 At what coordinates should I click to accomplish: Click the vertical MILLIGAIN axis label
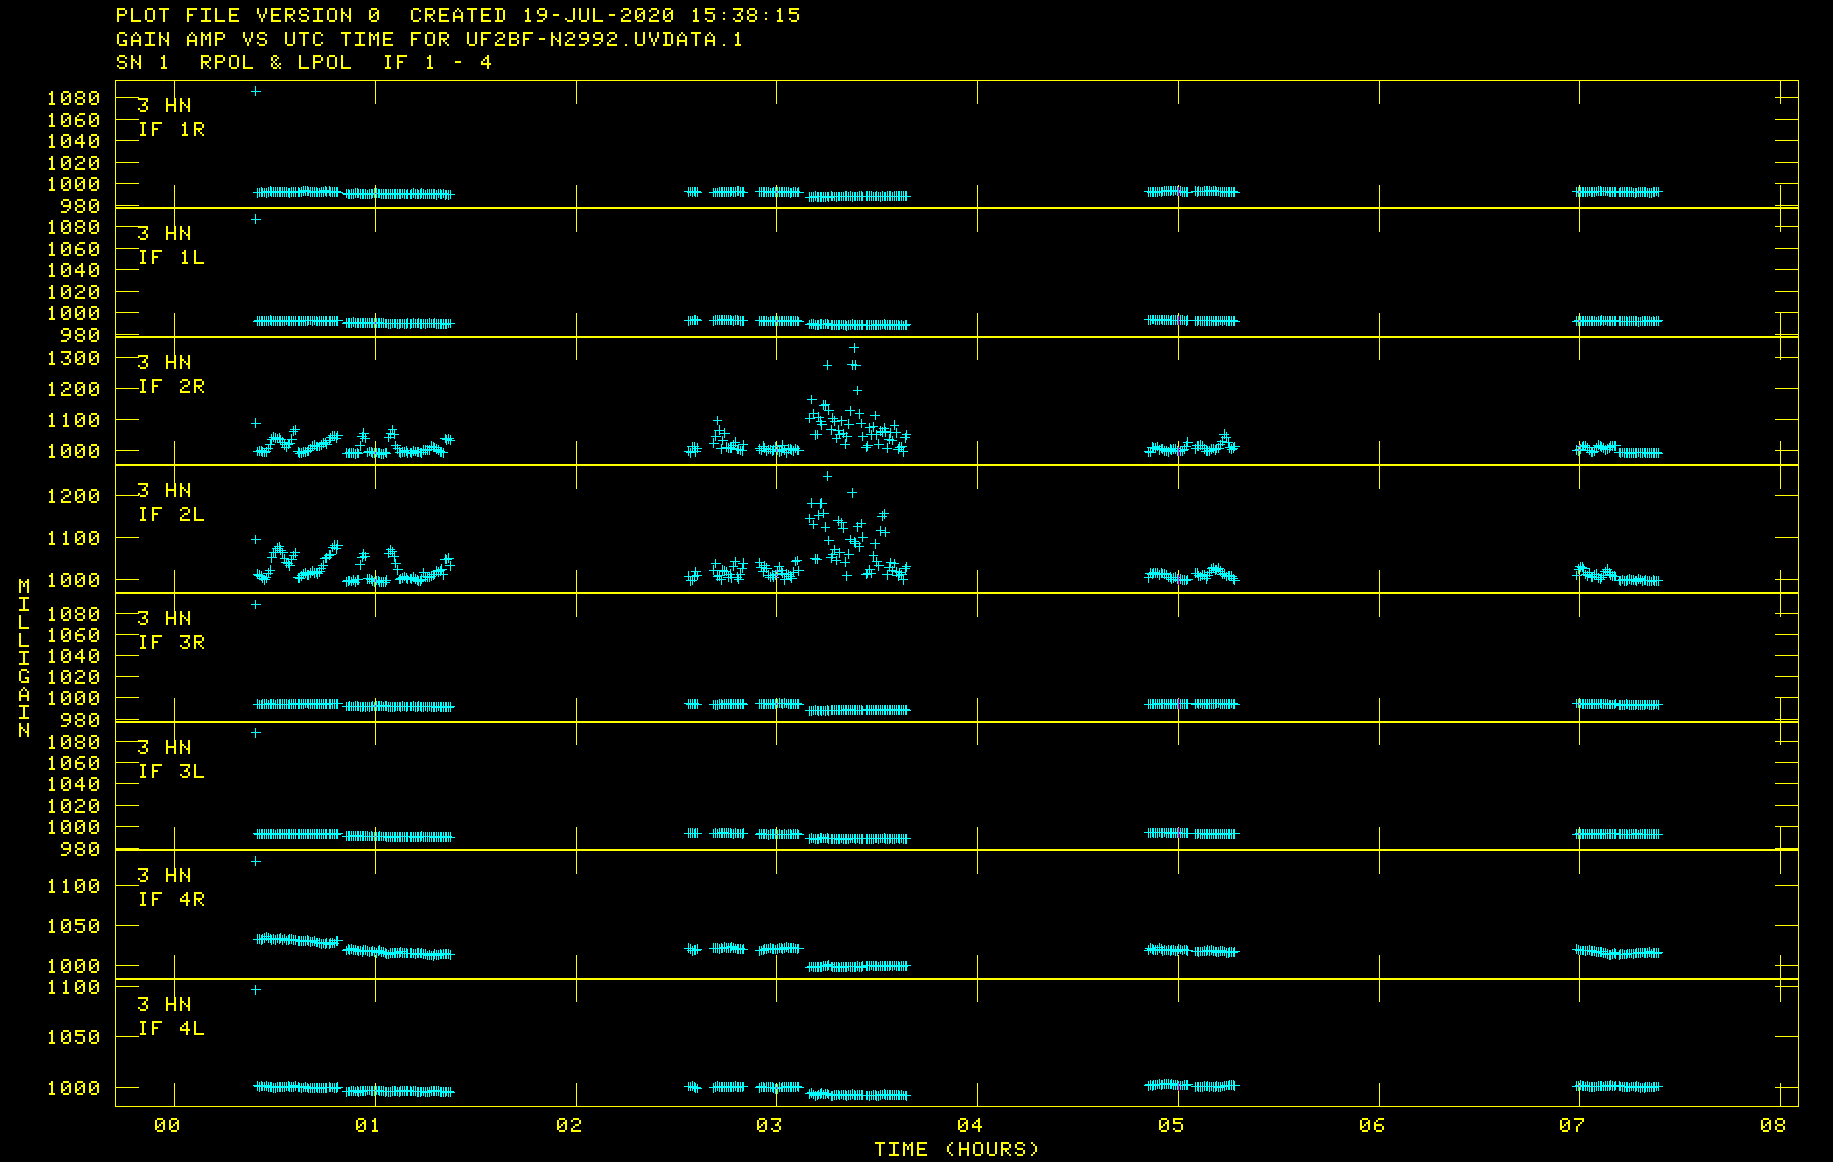(24, 657)
